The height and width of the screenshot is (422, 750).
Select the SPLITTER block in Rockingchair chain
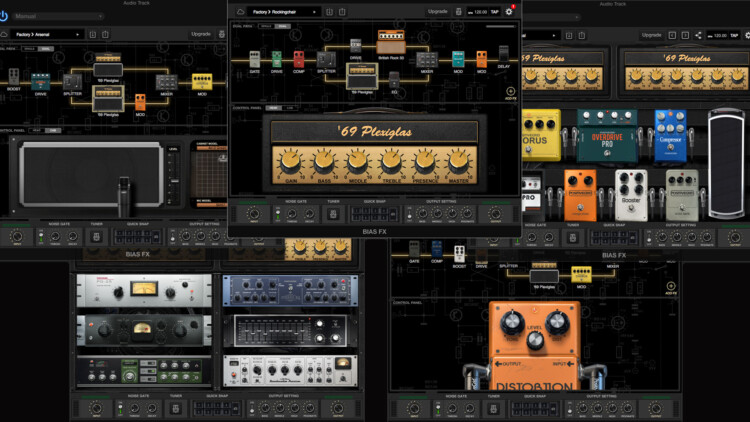326,60
